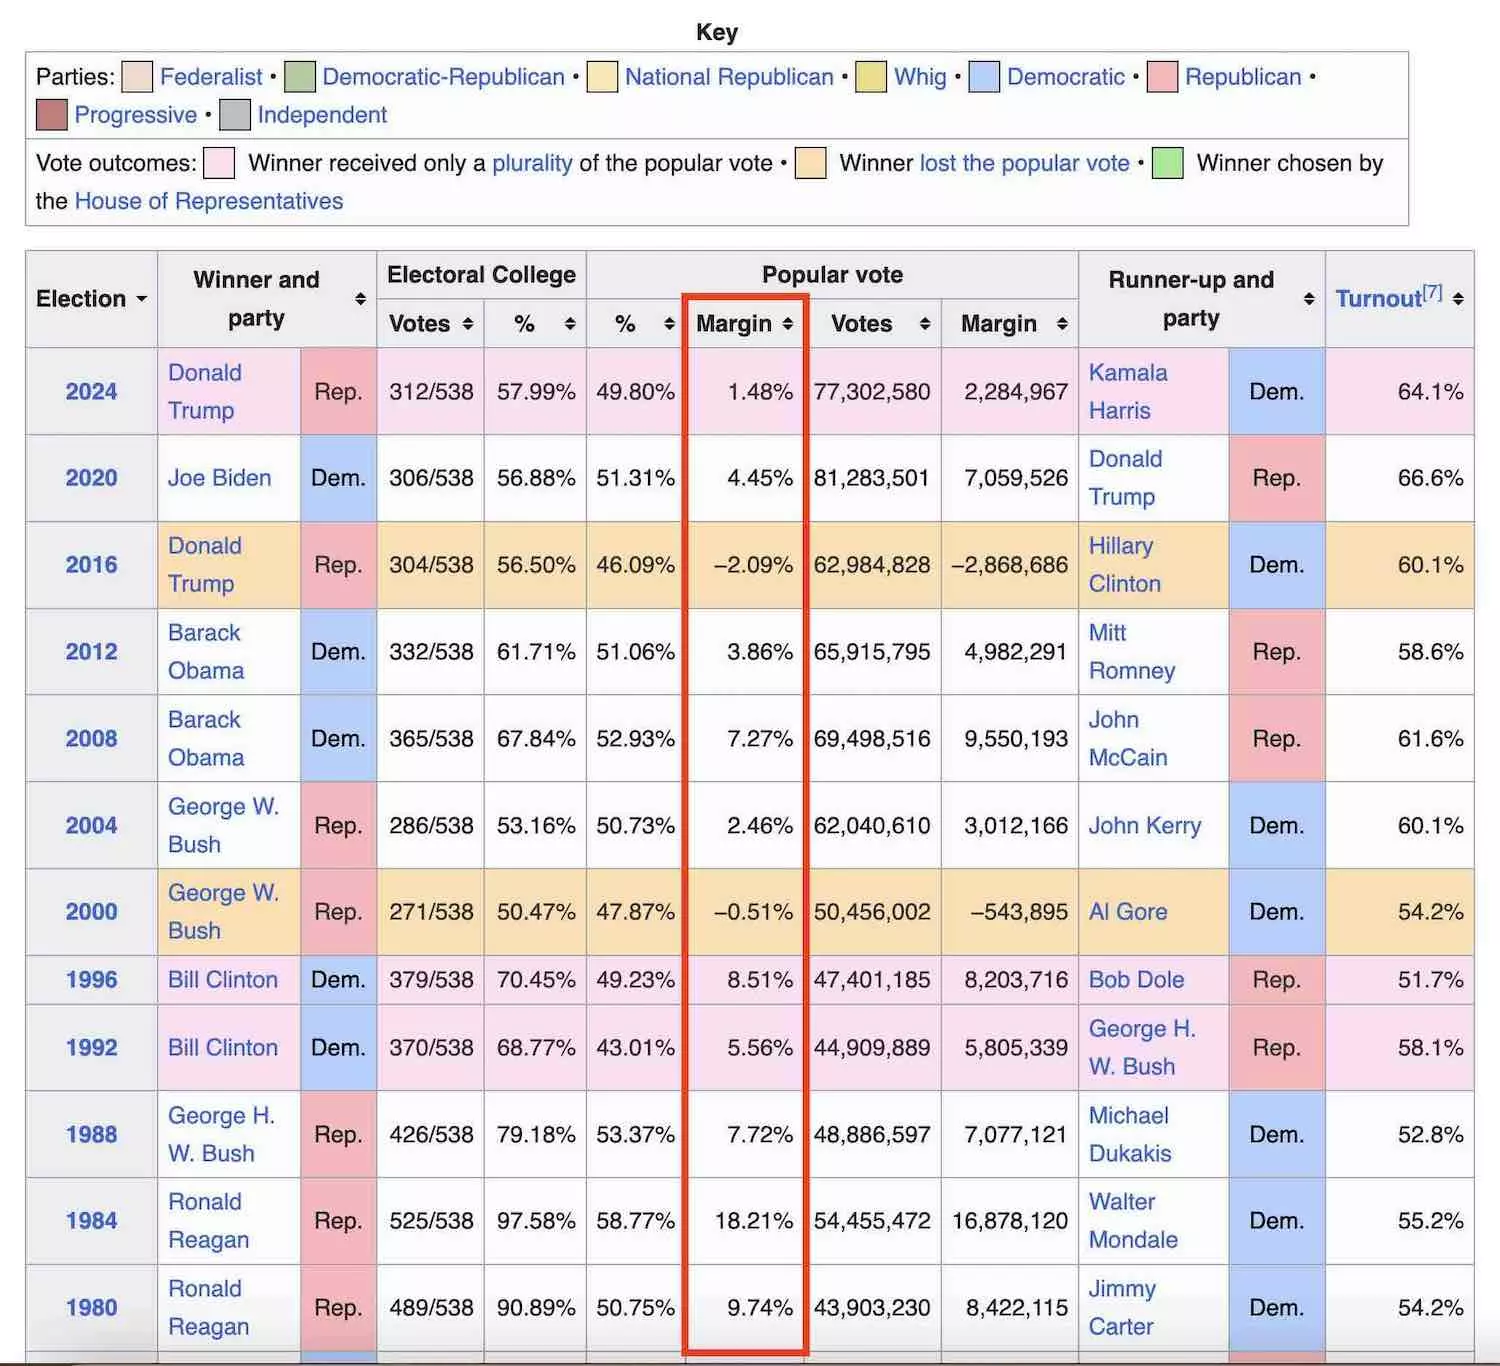The width and height of the screenshot is (1500, 1366).
Task: Open the 2004 election link
Action: (91, 826)
